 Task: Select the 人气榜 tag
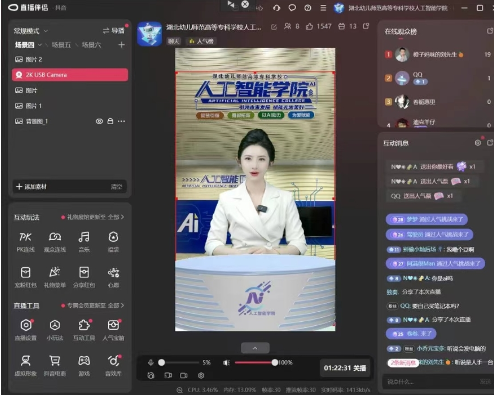pyautogui.click(x=202, y=41)
